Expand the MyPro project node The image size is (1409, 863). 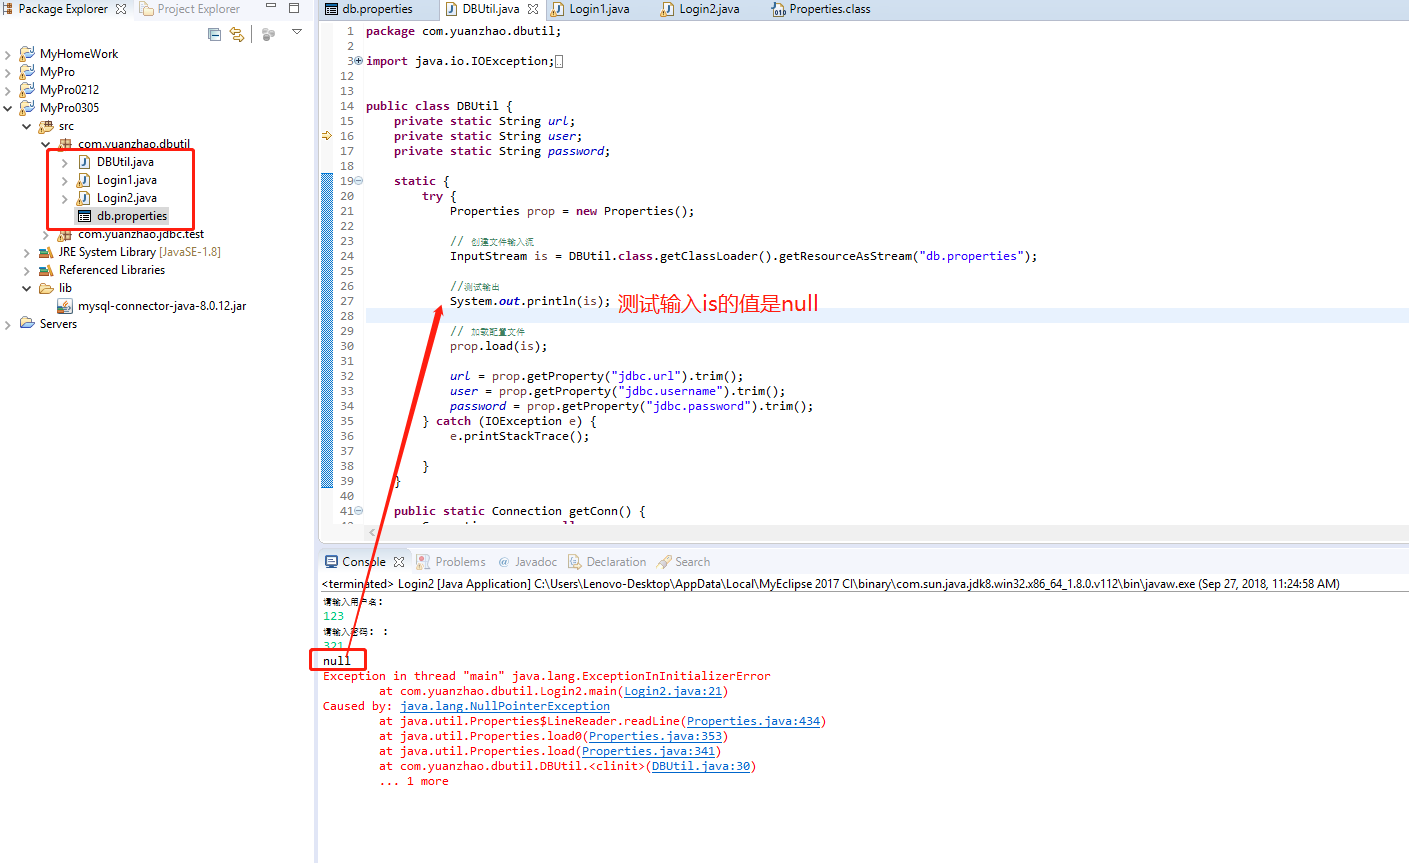[x=8, y=72]
